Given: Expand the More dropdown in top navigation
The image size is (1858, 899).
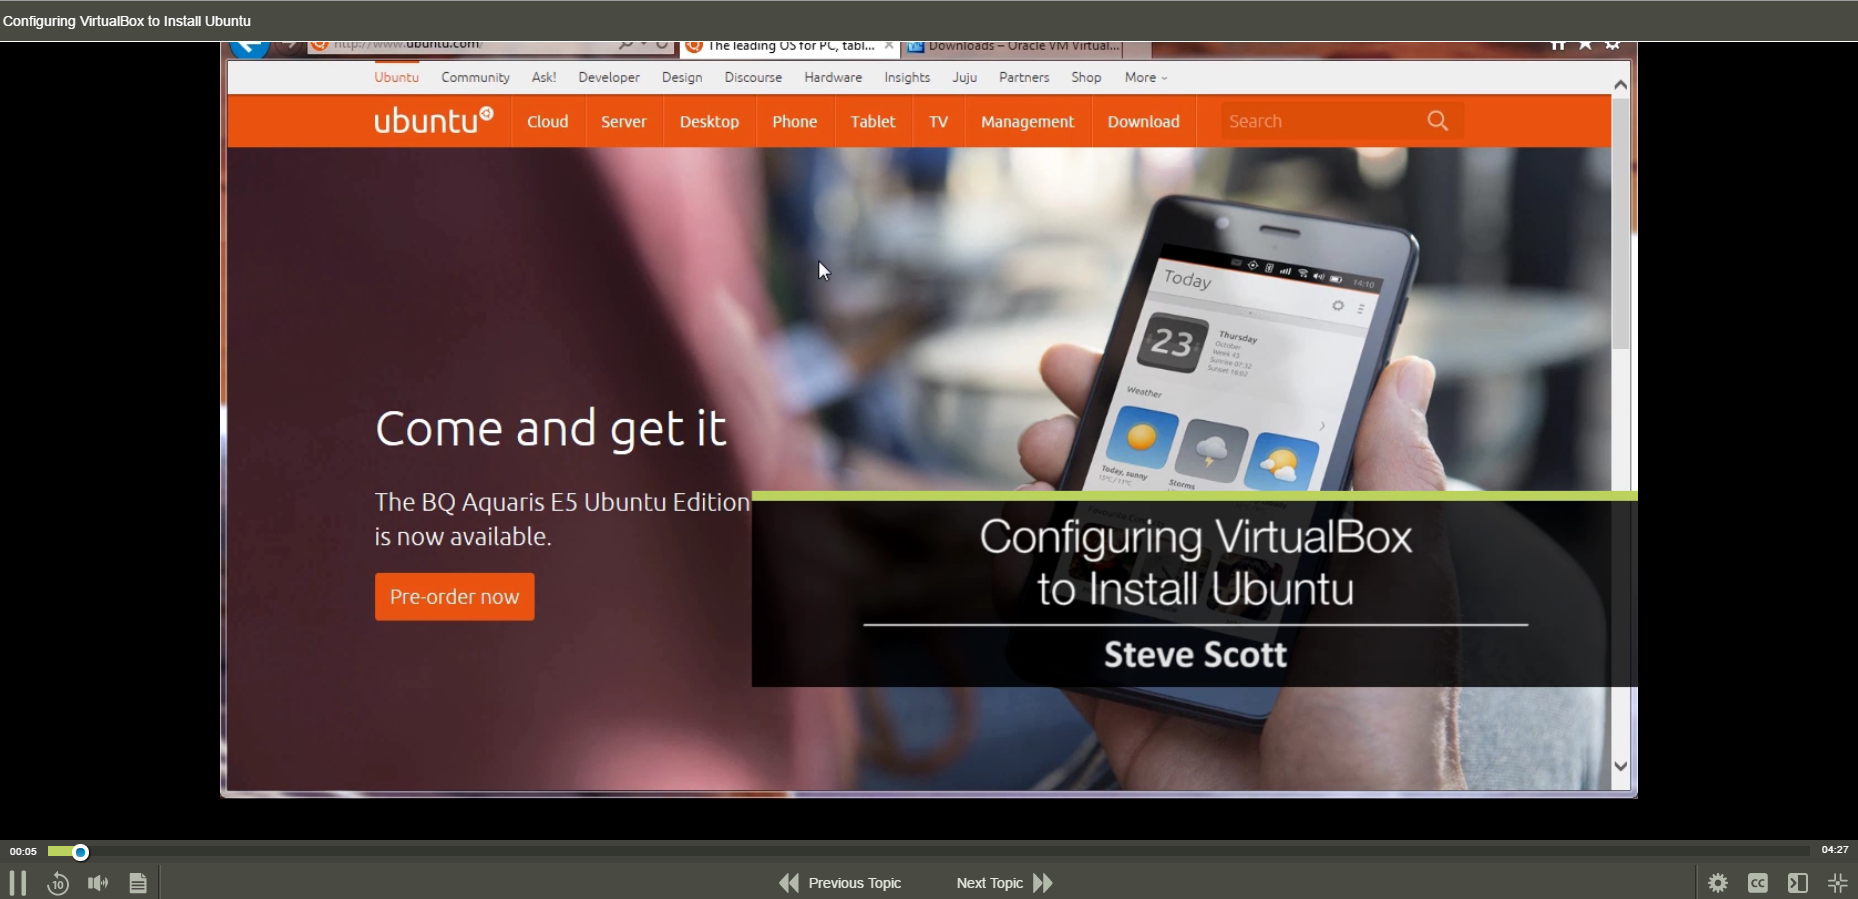Looking at the screenshot, I should pos(1145,77).
